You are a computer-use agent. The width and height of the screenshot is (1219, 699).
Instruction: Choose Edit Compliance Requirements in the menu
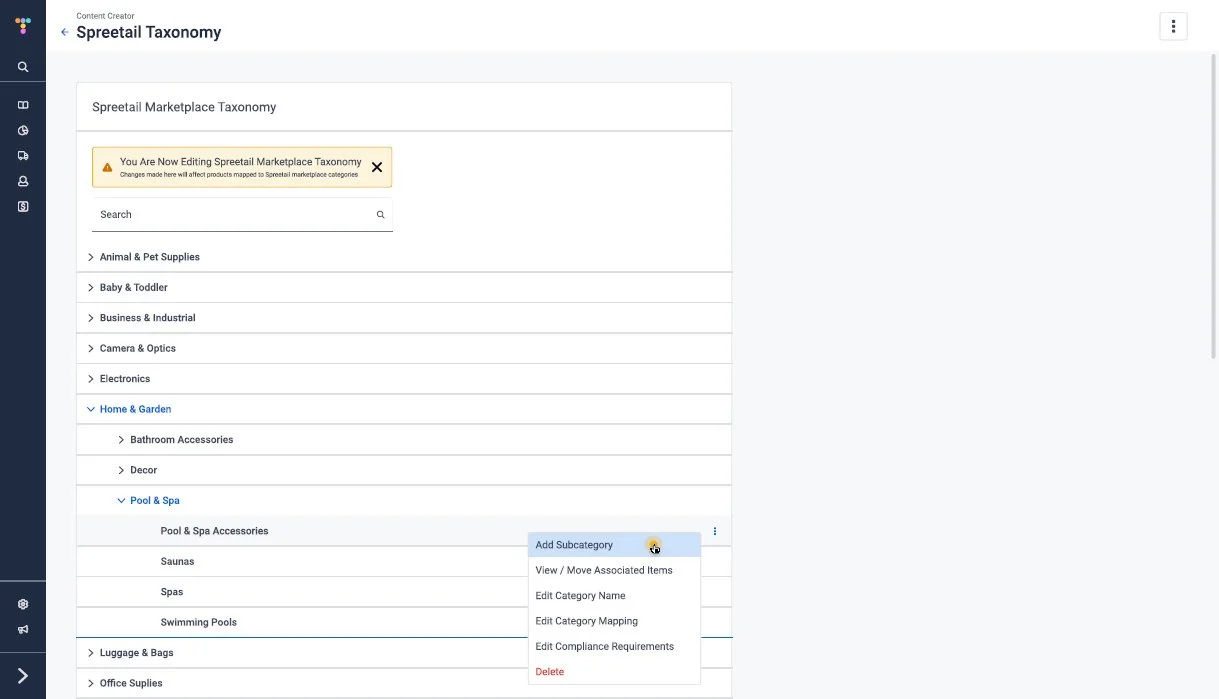tap(614, 647)
